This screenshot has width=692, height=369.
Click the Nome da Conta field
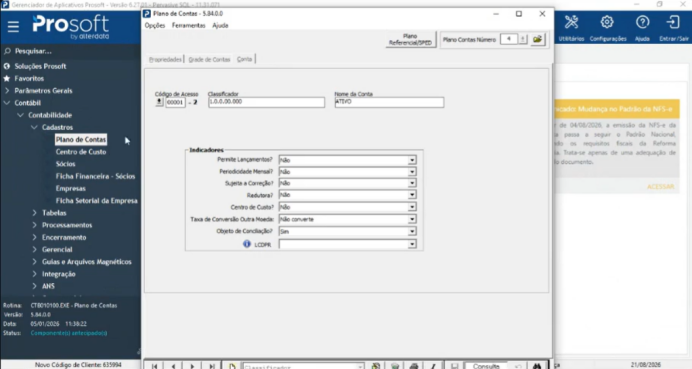pyautogui.click(x=389, y=102)
